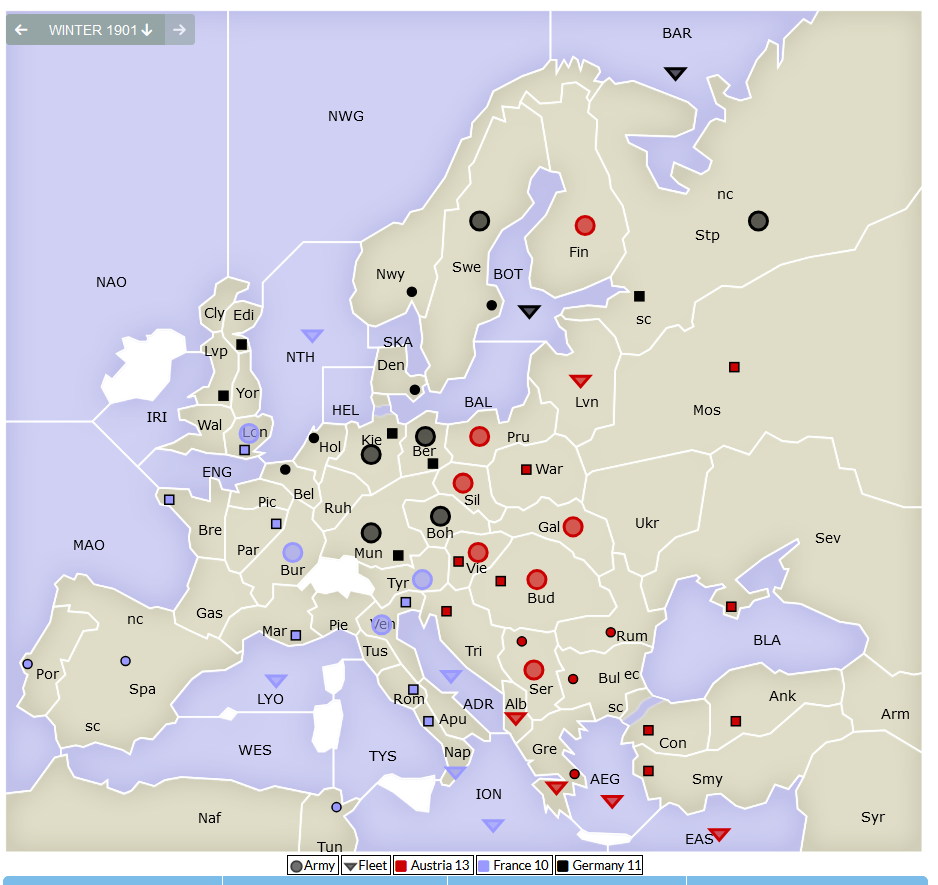Click the Sevastopol supply center square
The image size is (938, 885).
point(731,607)
